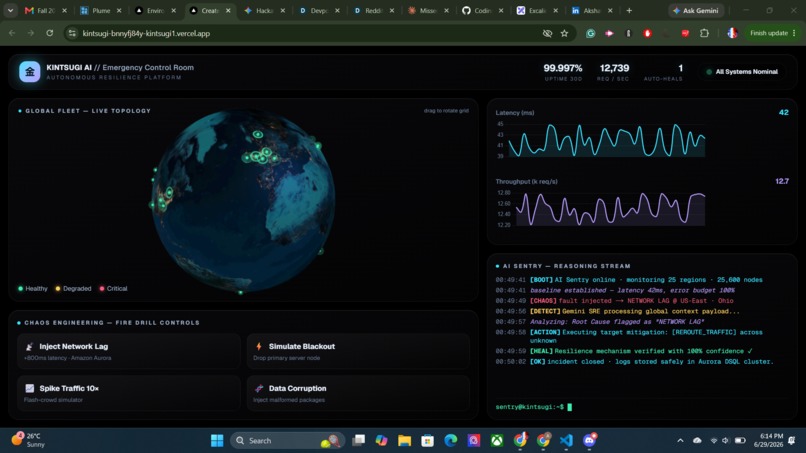Reload the page
Viewport: 806px width, 453px height.
point(49,33)
